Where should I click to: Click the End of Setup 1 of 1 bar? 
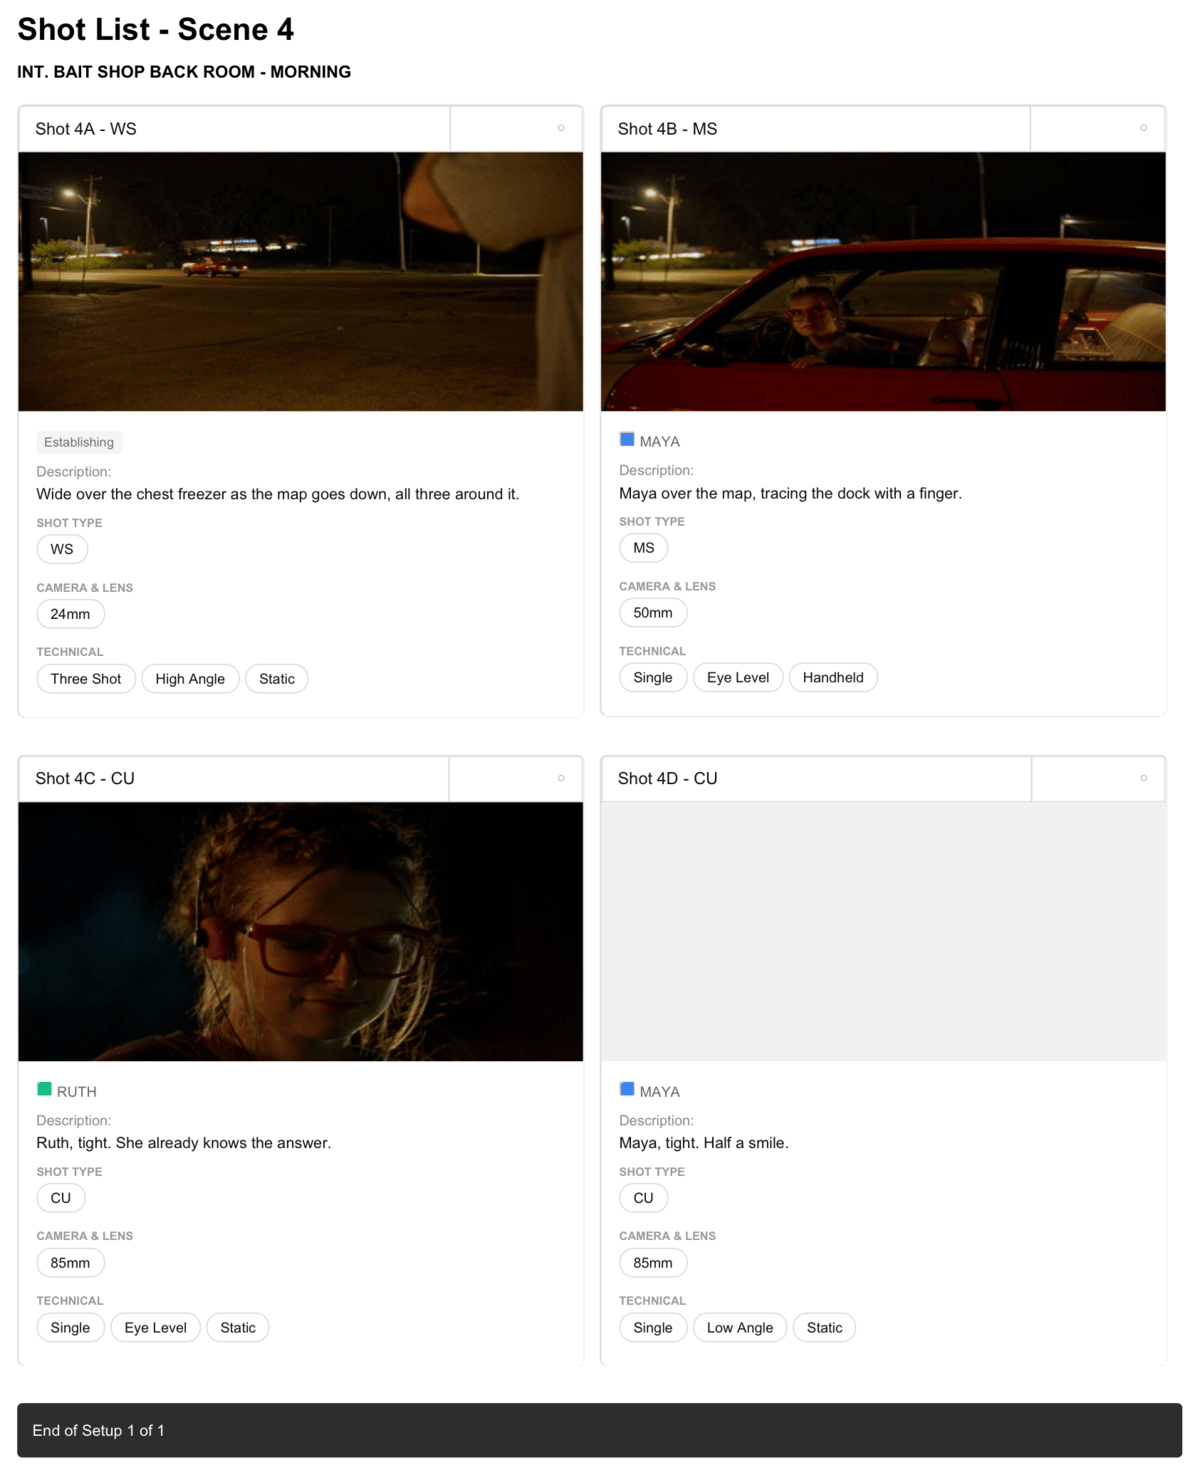[x=599, y=1430]
